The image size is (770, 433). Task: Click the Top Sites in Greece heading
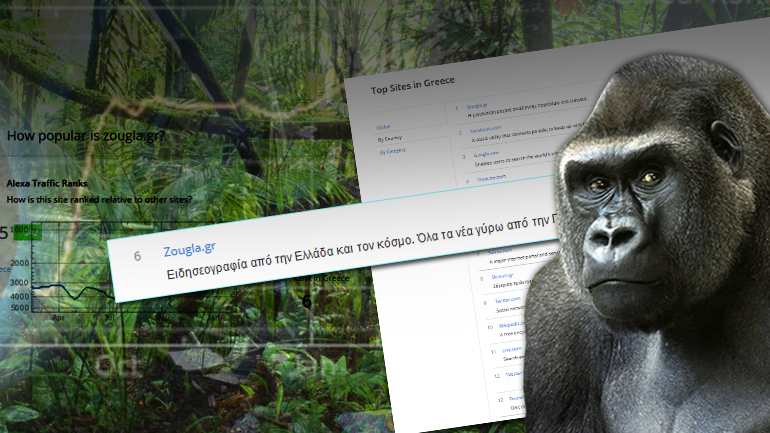coord(414,90)
